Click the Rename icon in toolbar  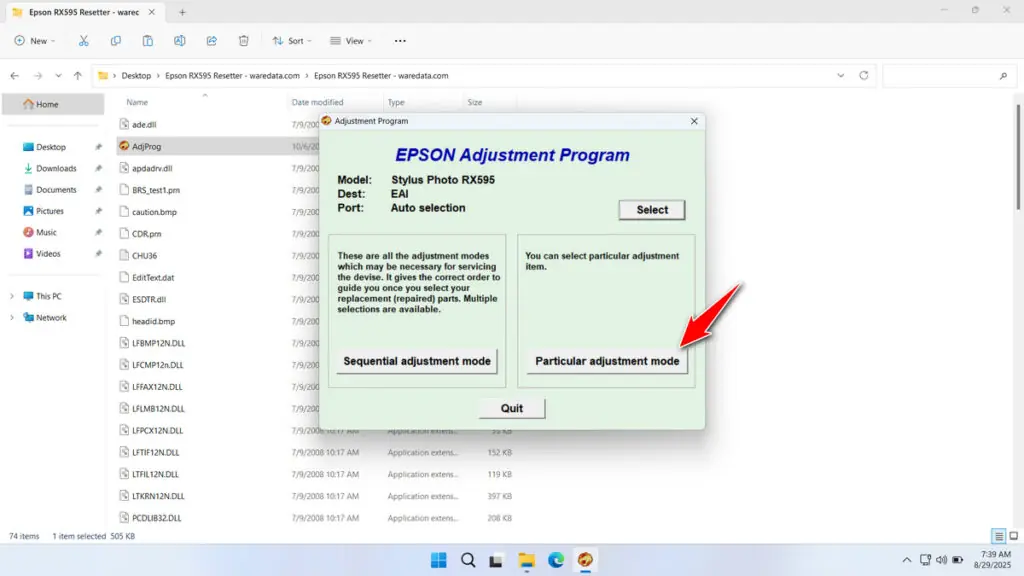[x=180, y=40]
